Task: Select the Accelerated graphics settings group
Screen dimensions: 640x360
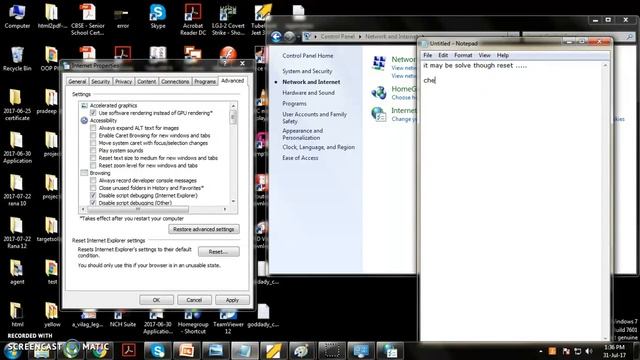Action: point(113,105)
